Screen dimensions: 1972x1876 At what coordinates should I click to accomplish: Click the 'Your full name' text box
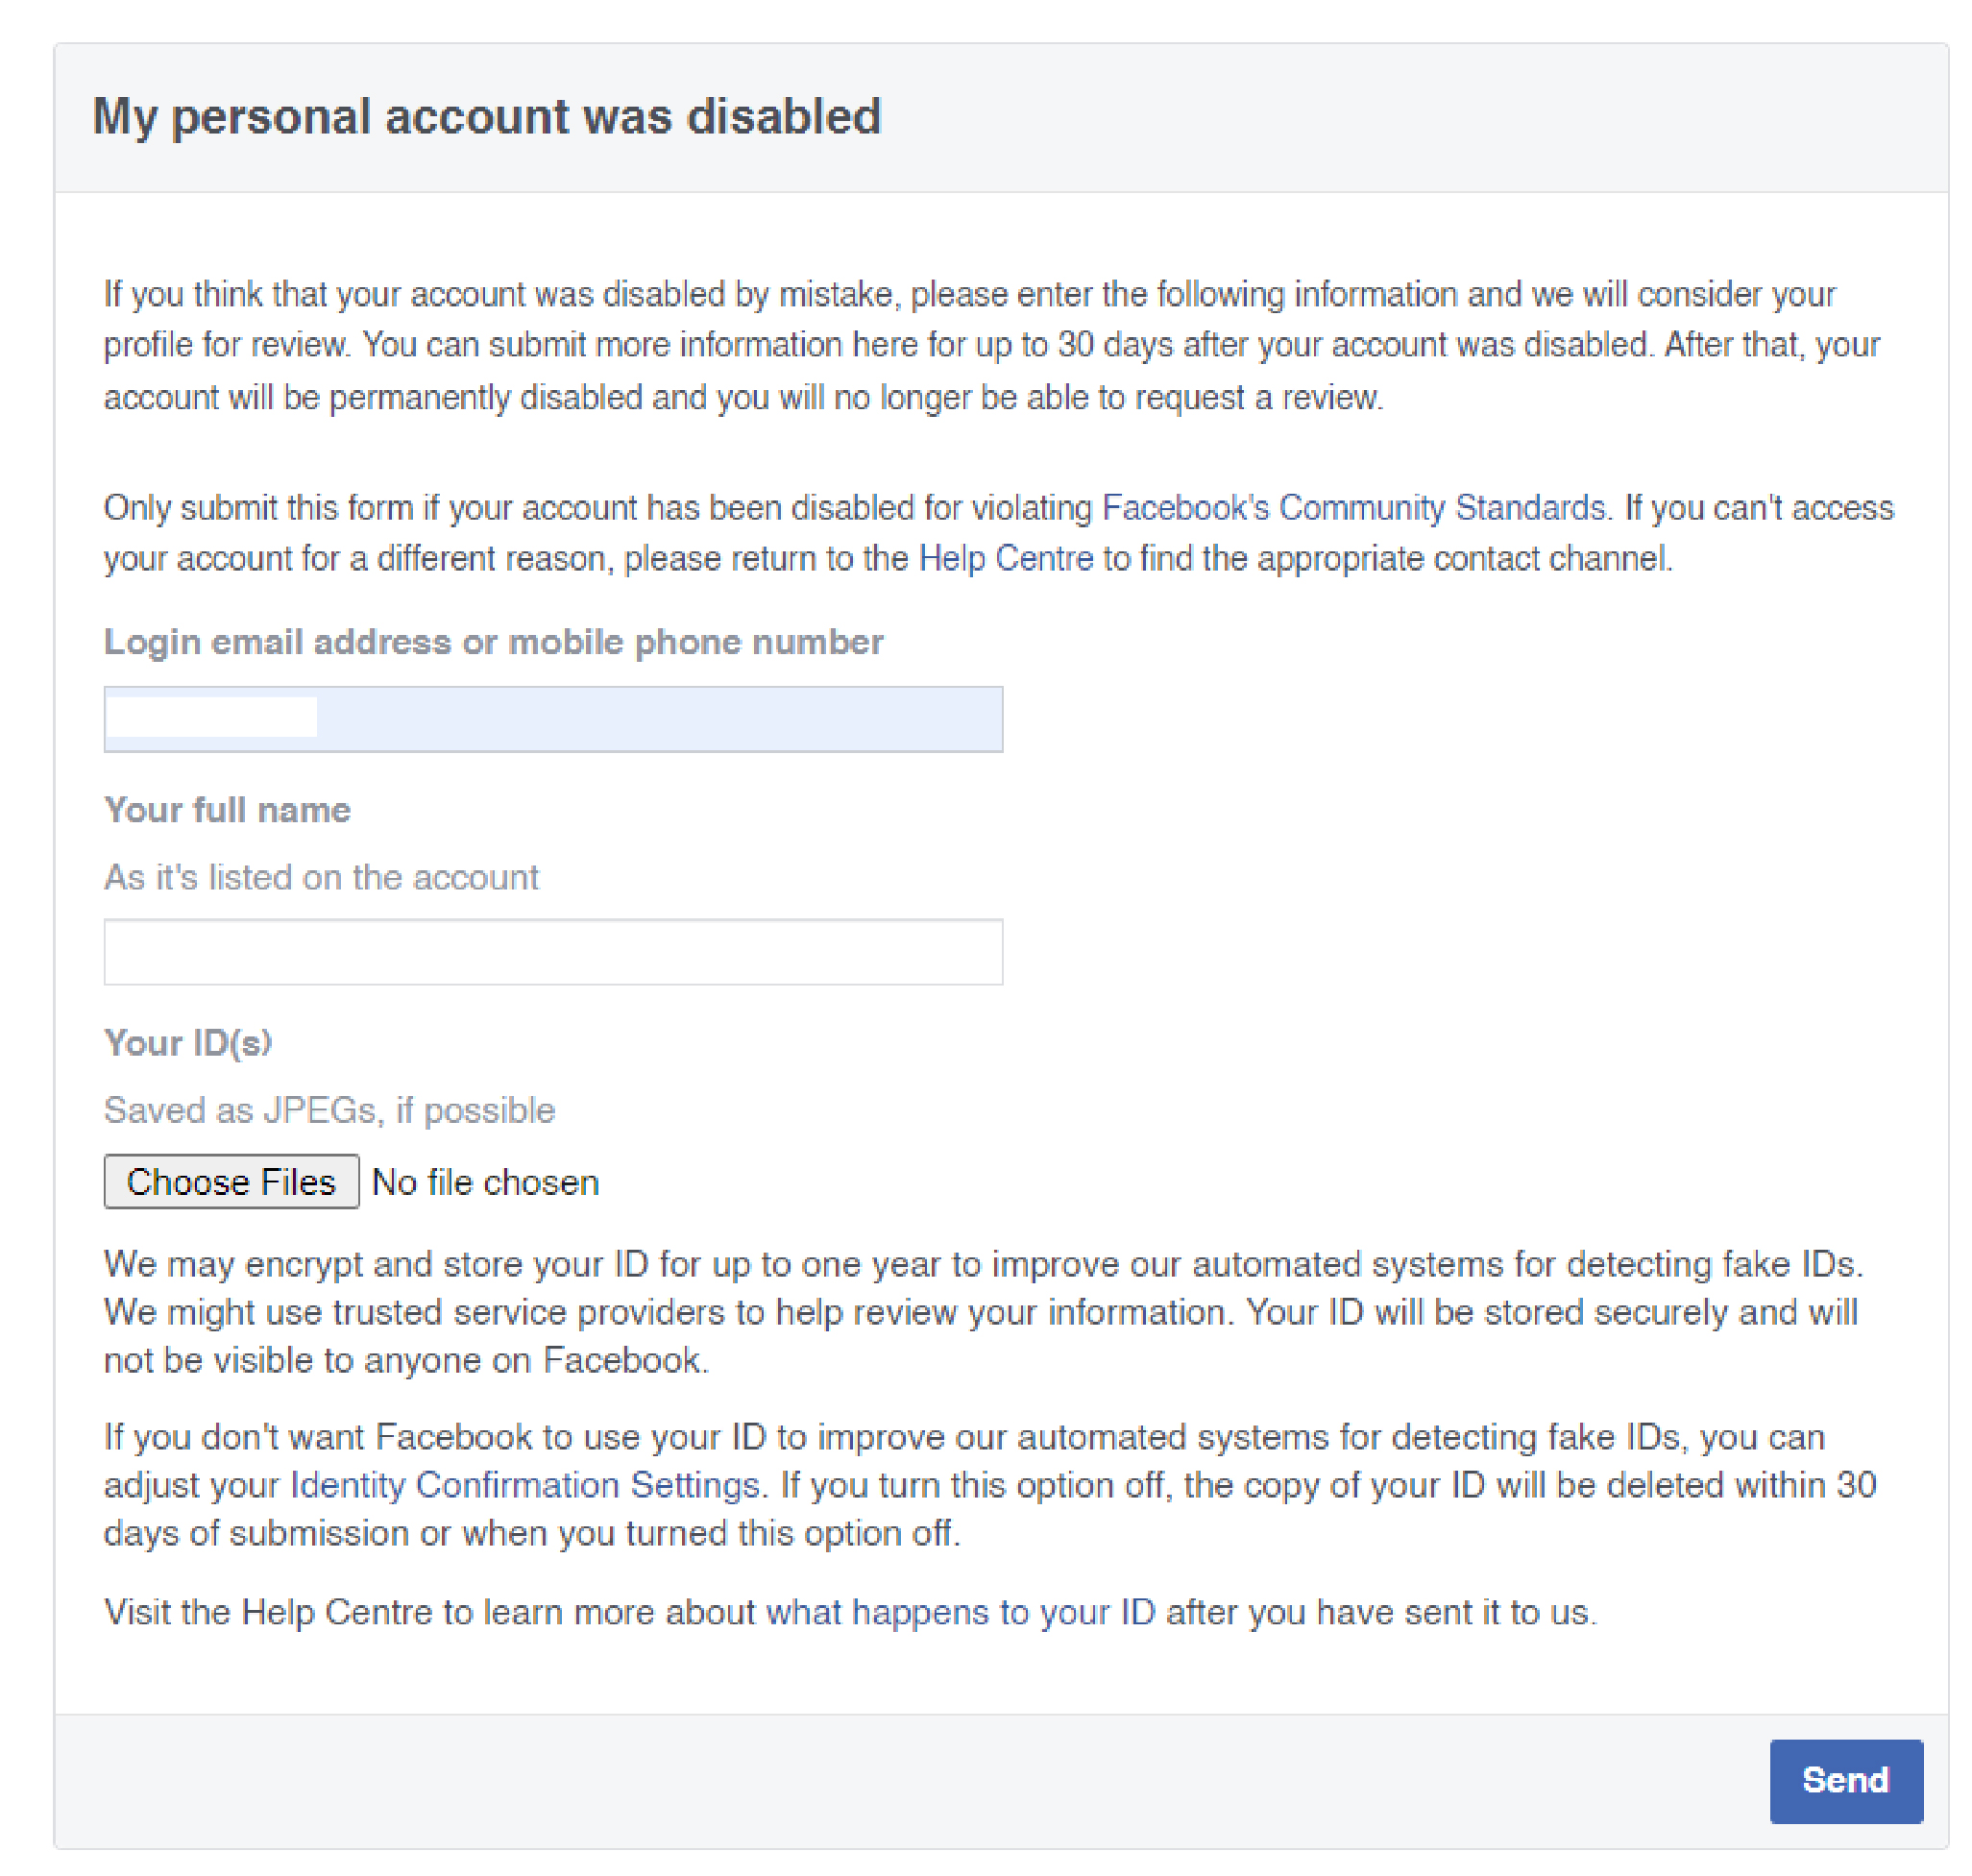pos(553,951)
